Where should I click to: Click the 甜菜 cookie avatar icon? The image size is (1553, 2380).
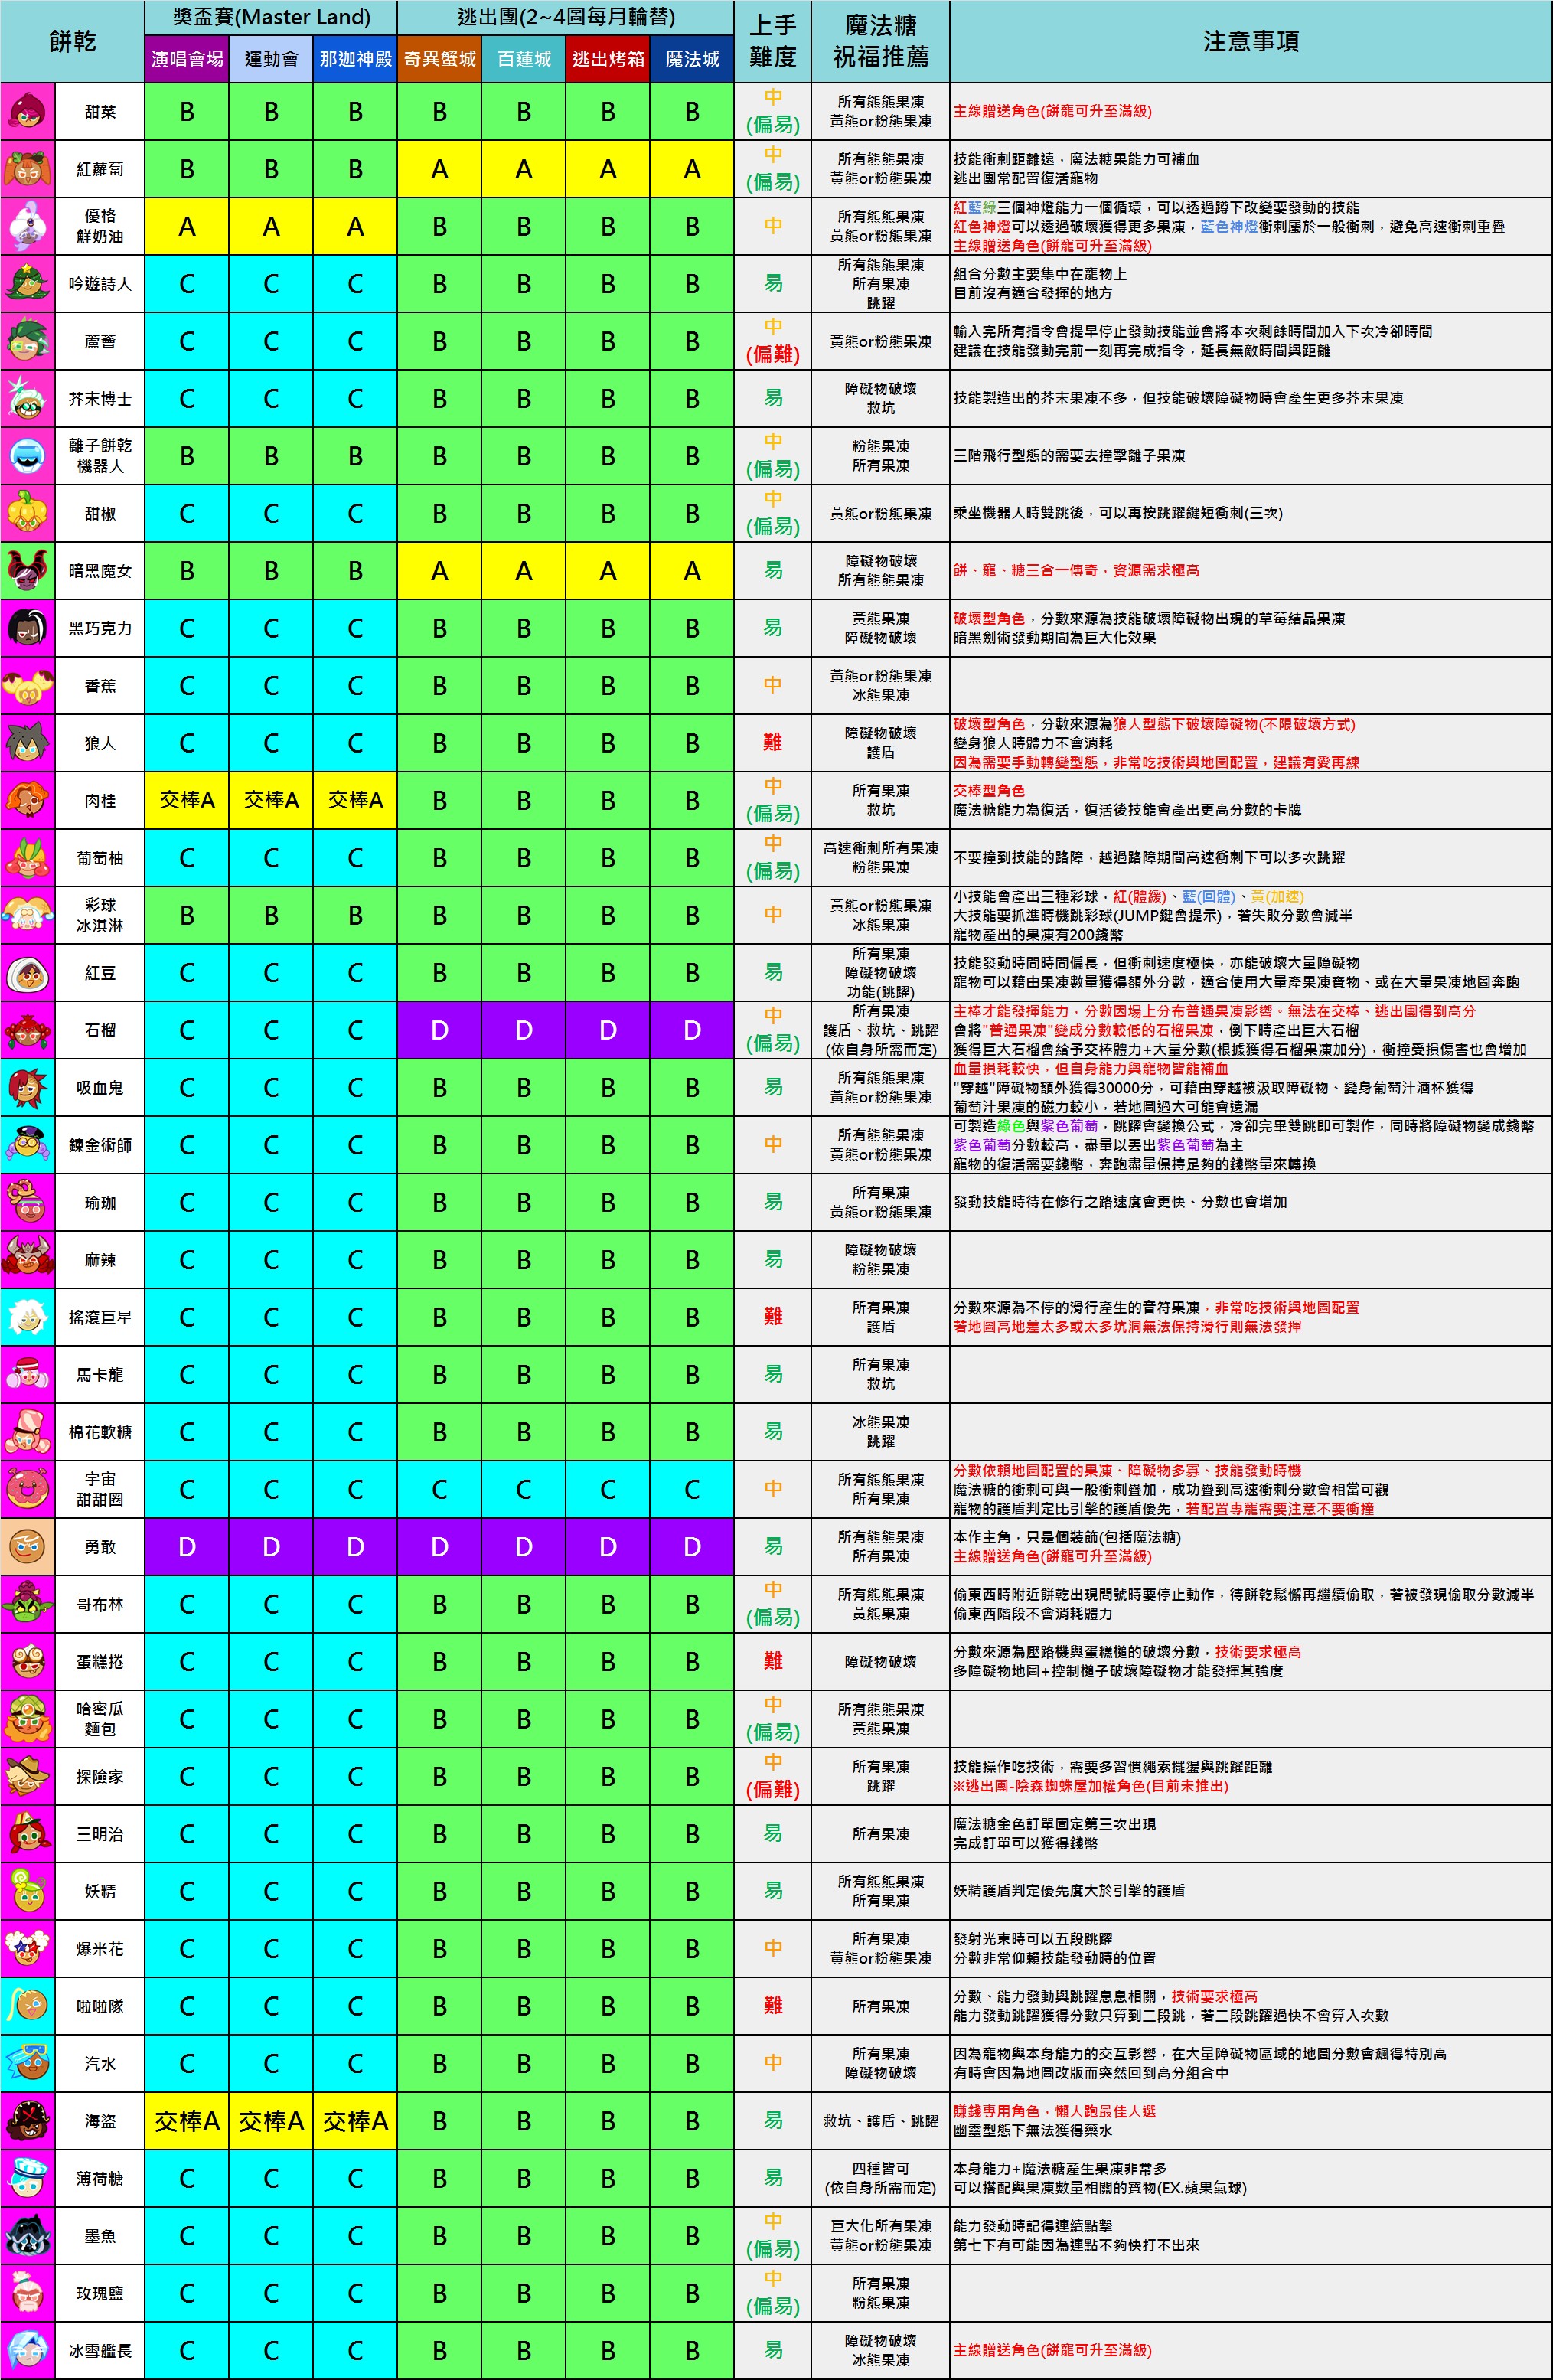pyautogui.click(x=28, y=111)
